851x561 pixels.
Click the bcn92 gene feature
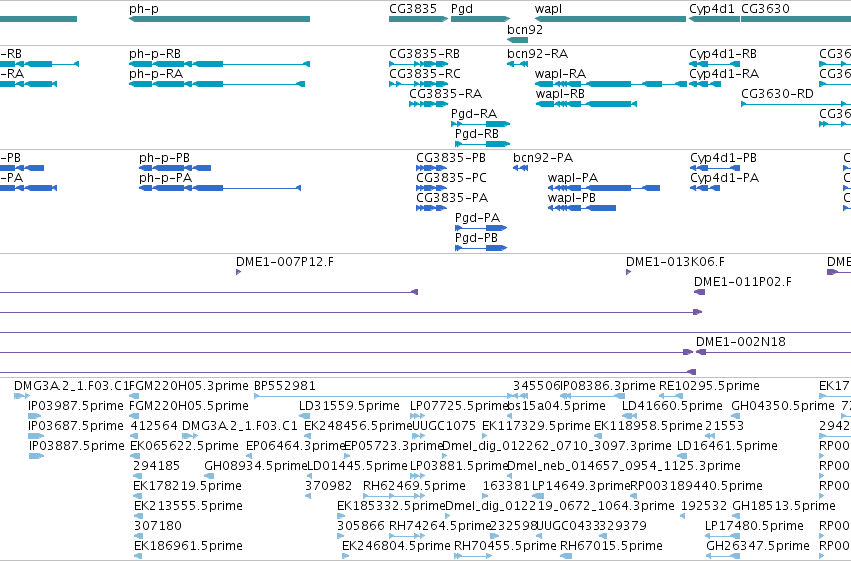517,40
